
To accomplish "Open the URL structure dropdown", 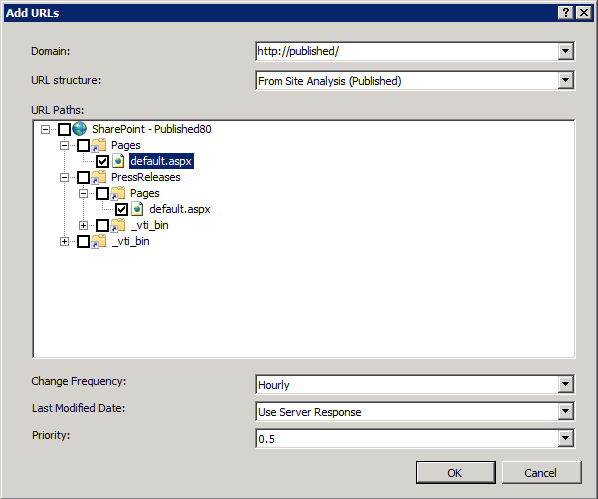I will (566, 80).
